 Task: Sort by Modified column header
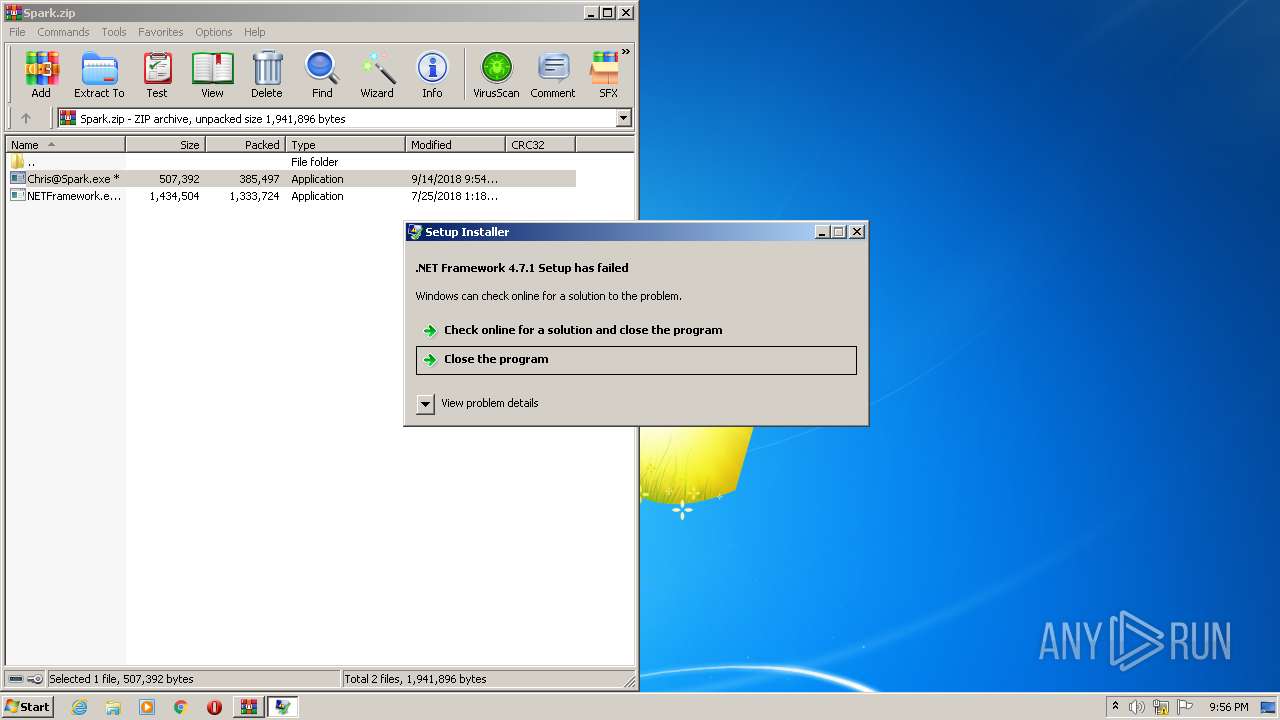[456, 145]
